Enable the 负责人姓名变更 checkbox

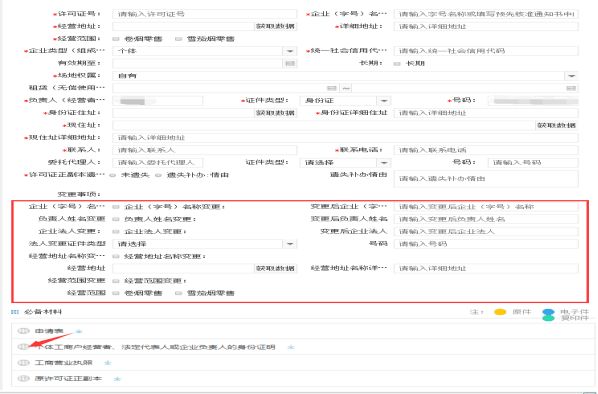[116, 219]
